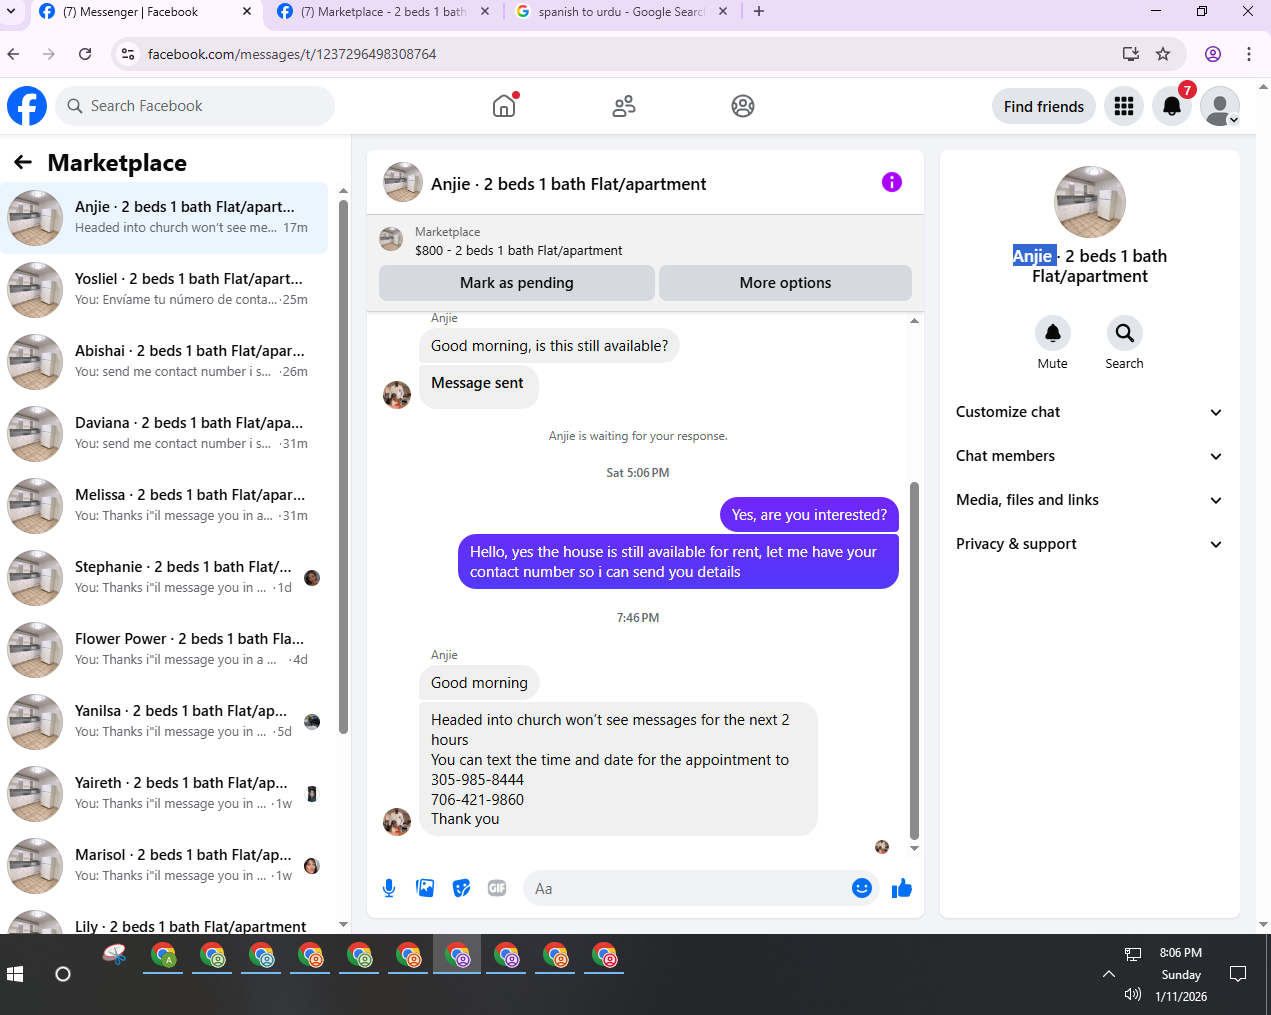
Task: Open the account profile avatar menu
Action: pos(1220,106)
